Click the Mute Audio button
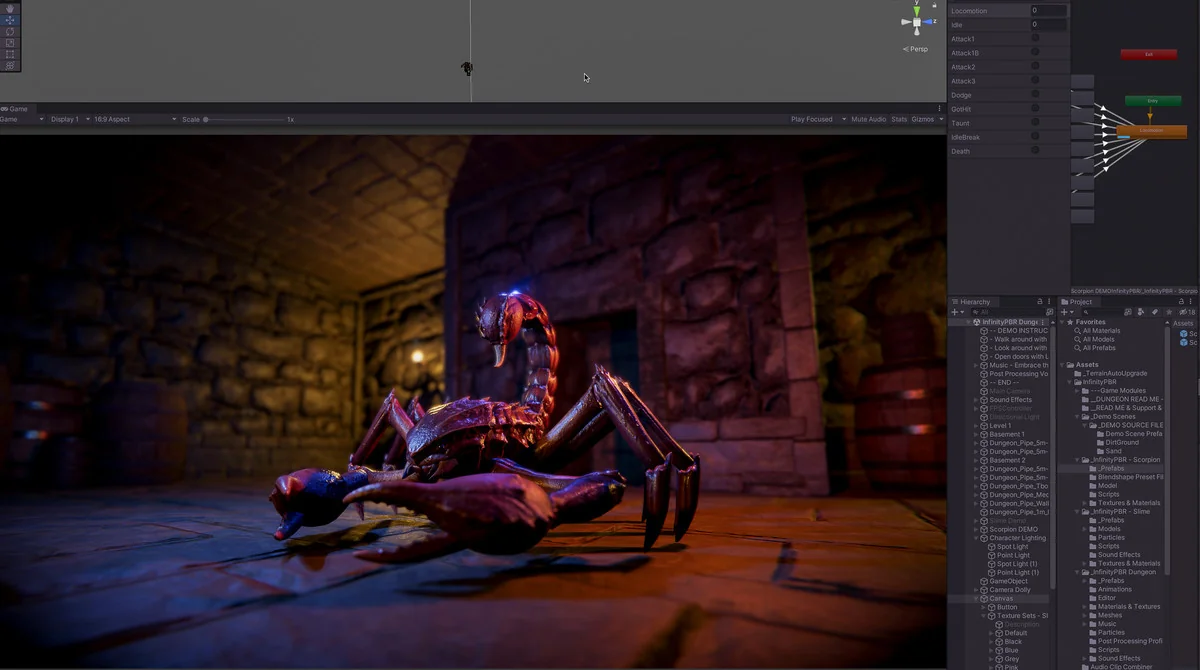The width and height of the screenshot is (1200, 670). [x=867, y=119]
